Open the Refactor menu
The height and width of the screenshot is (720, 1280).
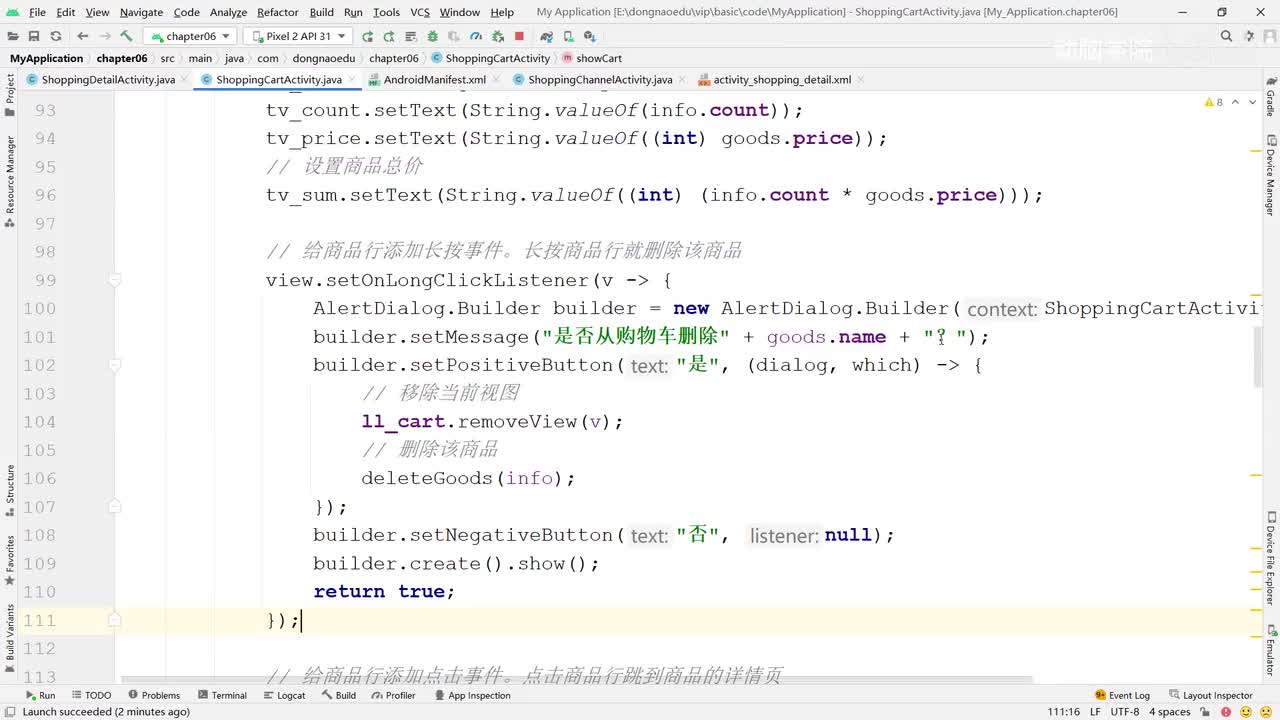click(278, 12)
